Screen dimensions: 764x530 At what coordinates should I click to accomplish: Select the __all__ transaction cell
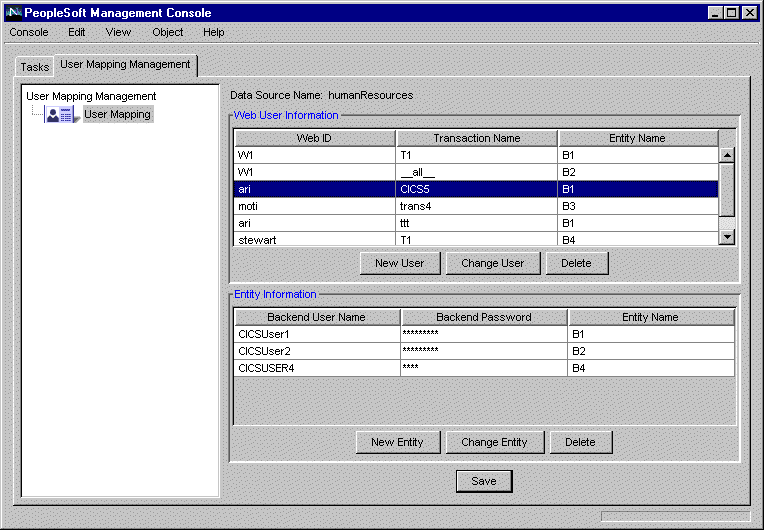(477, 172)
